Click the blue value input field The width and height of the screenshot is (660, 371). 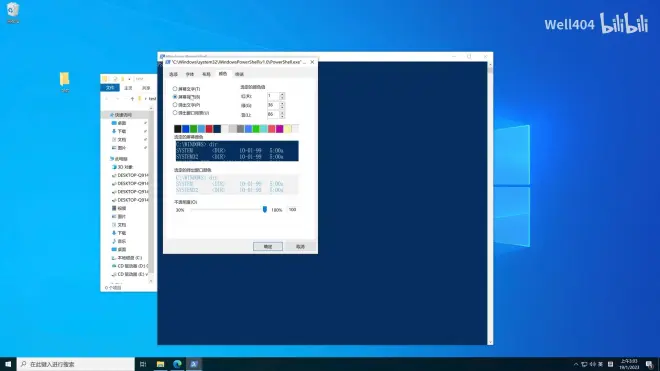(x=273, y=114)
